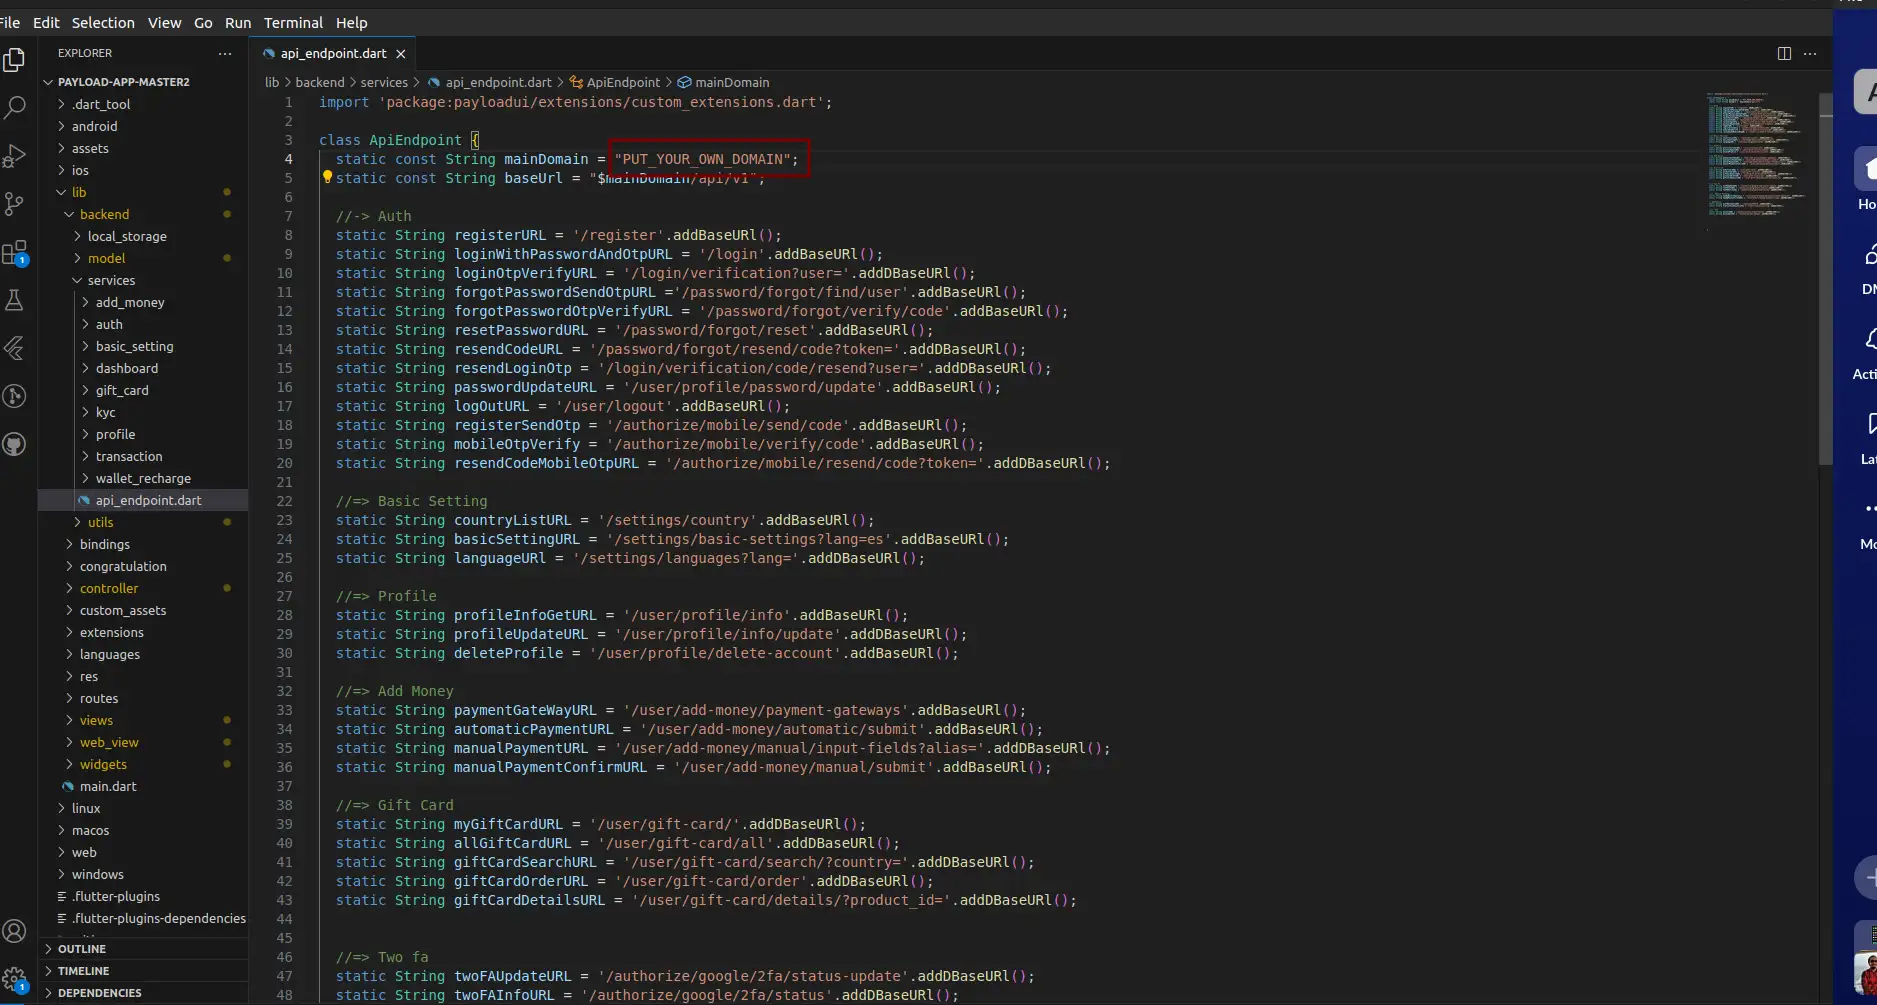Click line number 22 in the gutter
Image resolution: width=1877 pixels, height=1005 pixels.
284,501
